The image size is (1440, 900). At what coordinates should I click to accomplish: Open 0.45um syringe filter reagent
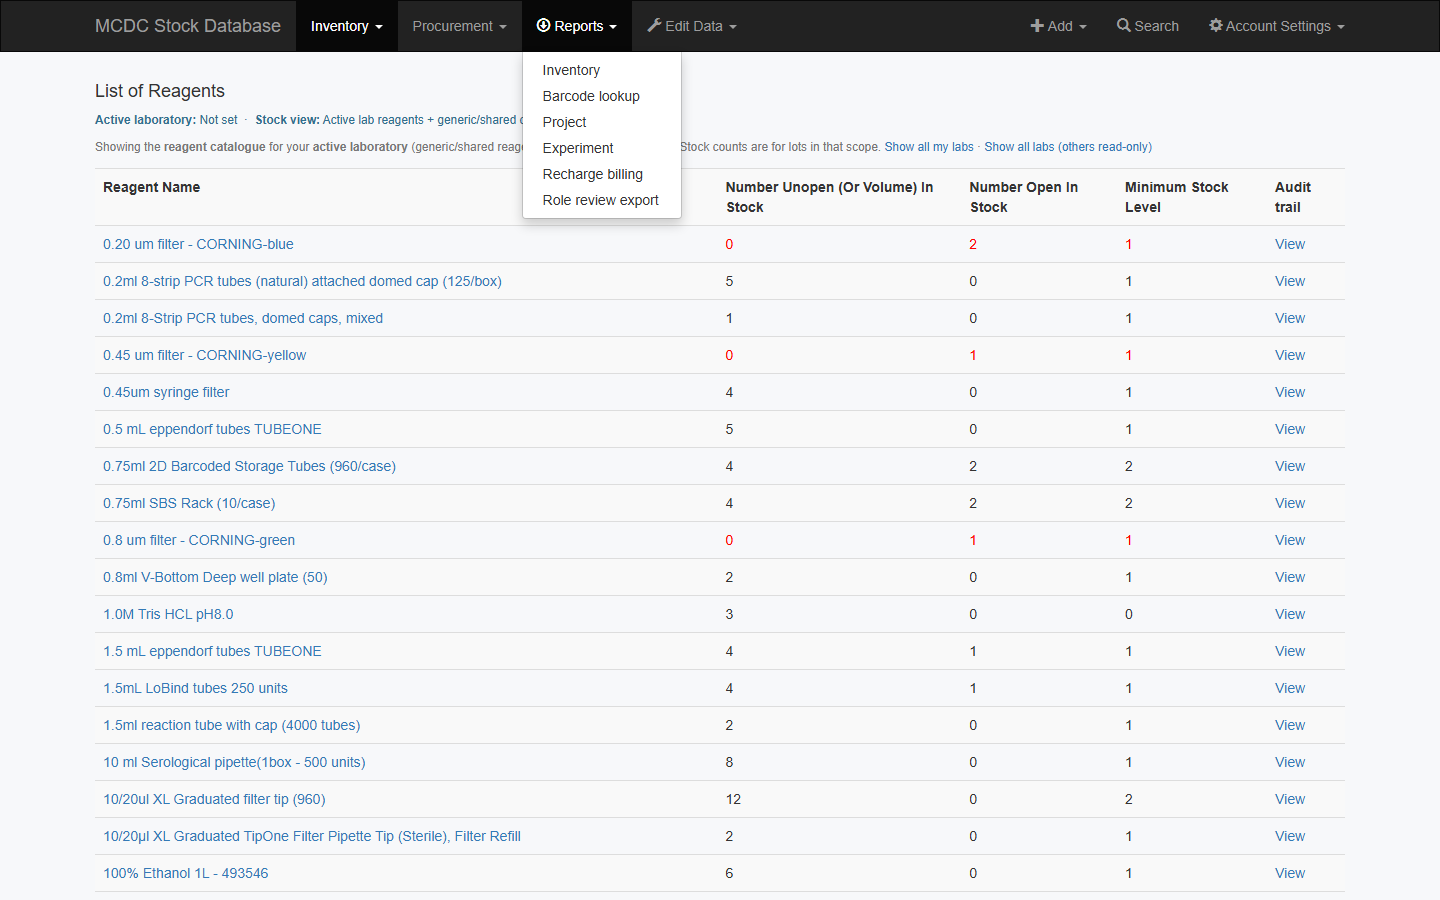tap(166, 392)
